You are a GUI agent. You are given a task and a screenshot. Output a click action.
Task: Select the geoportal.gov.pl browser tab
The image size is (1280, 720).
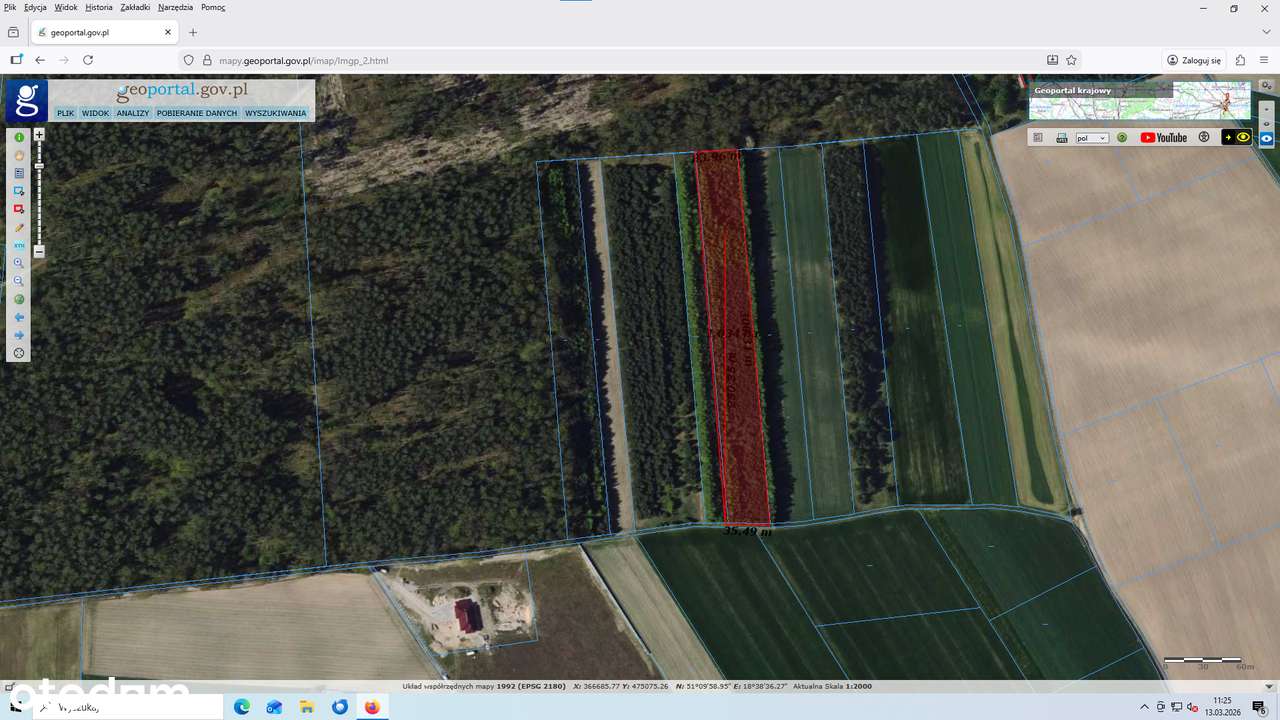[x=104, y=32]
